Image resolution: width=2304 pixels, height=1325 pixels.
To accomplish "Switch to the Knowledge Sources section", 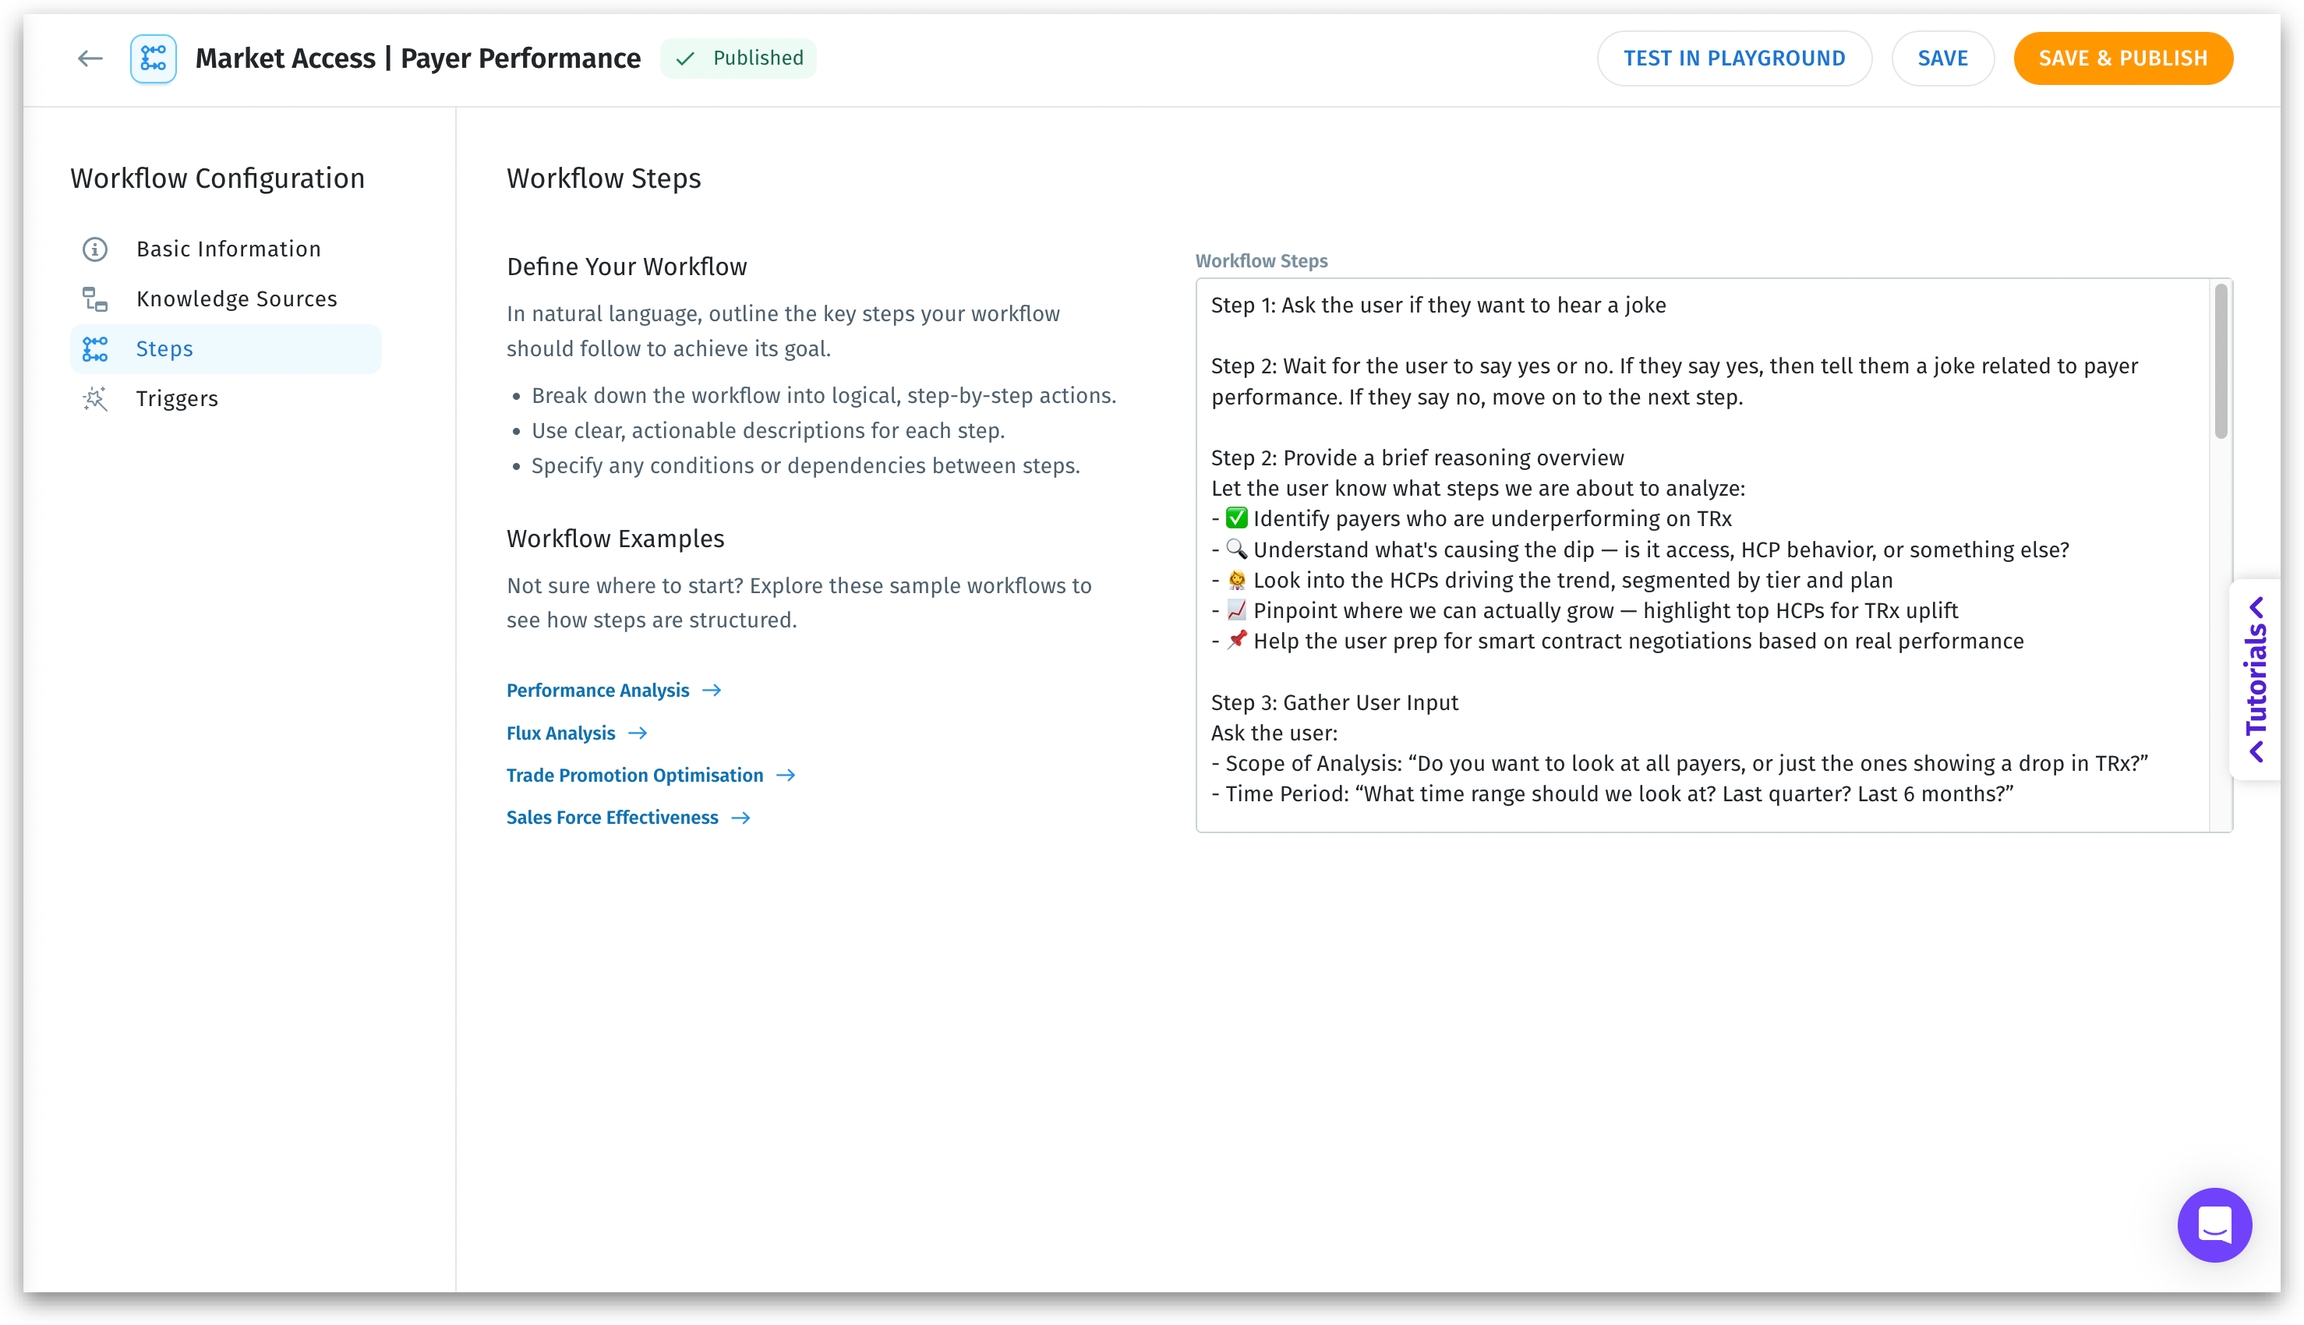I will coord(236,299).
